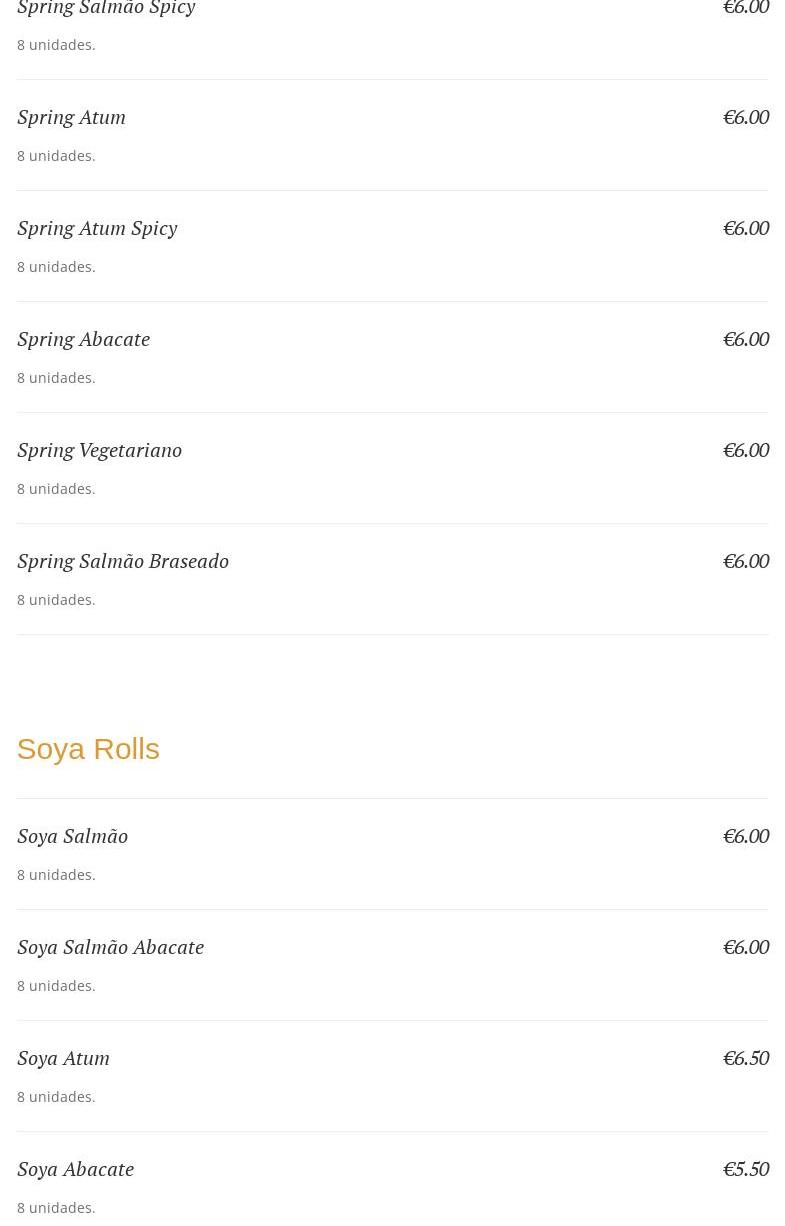Select the price beside Spring Atum Spicy
Screen dimensions: 785x1226
coord(745,228)
